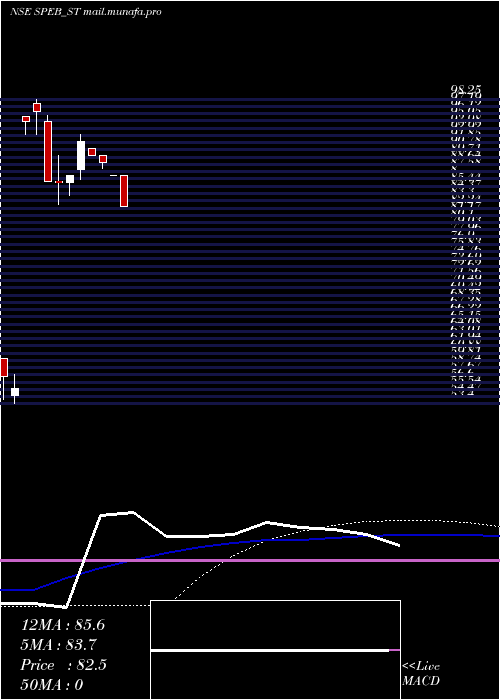The width and height of the screenshot is (500, 700).
Task: Click the '50MA : 0' value
Action: point(52,685)
